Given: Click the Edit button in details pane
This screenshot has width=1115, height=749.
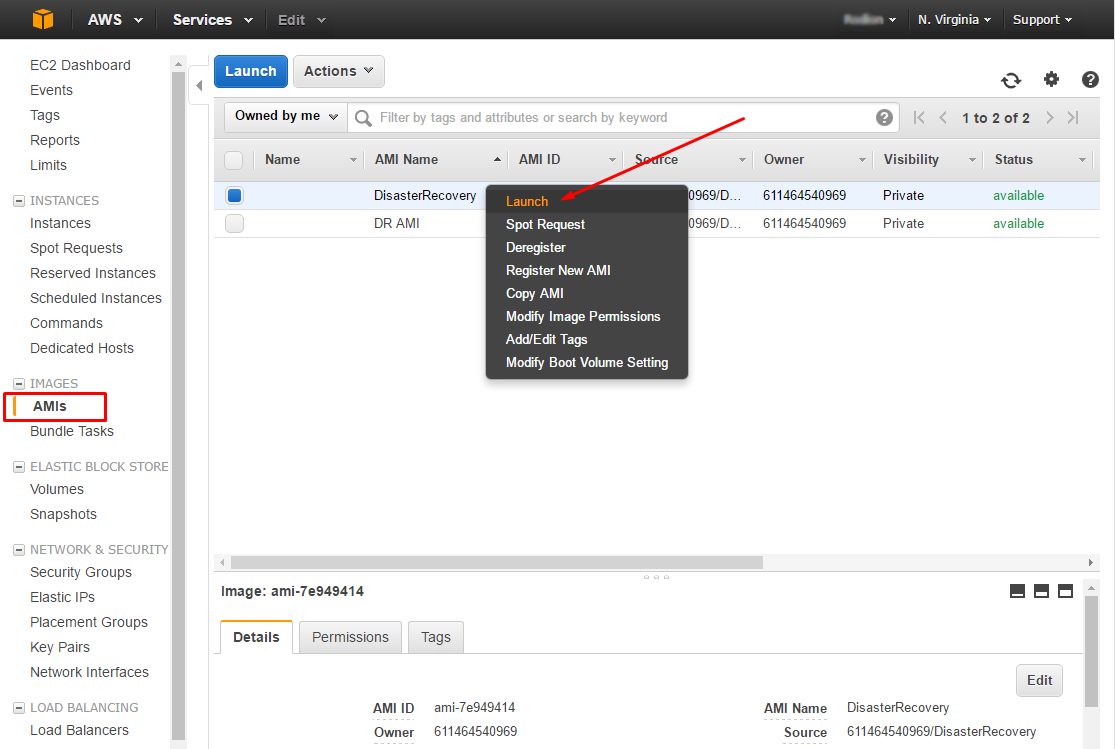Looking at the screenshot, I should pos(1039,681).
